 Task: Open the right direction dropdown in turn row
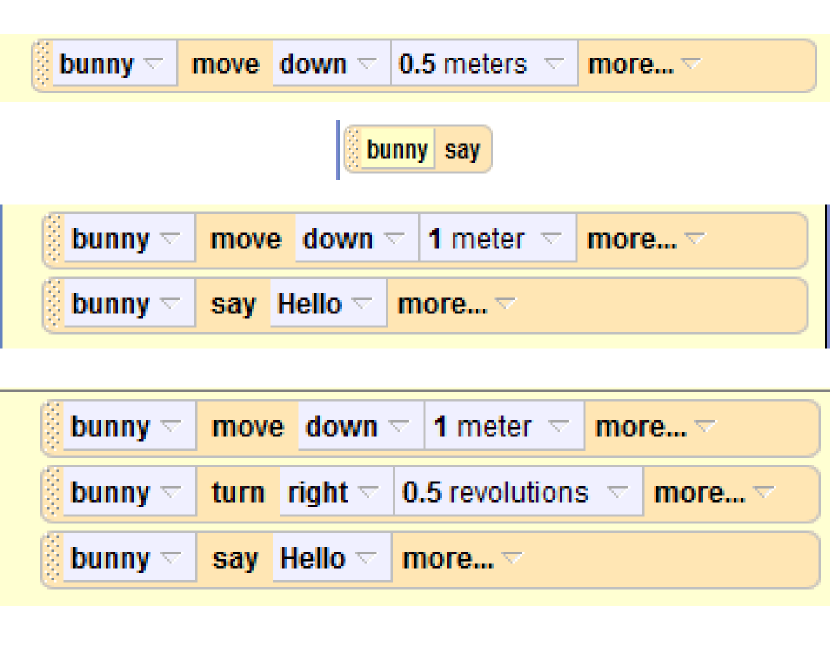pos(335,493)
